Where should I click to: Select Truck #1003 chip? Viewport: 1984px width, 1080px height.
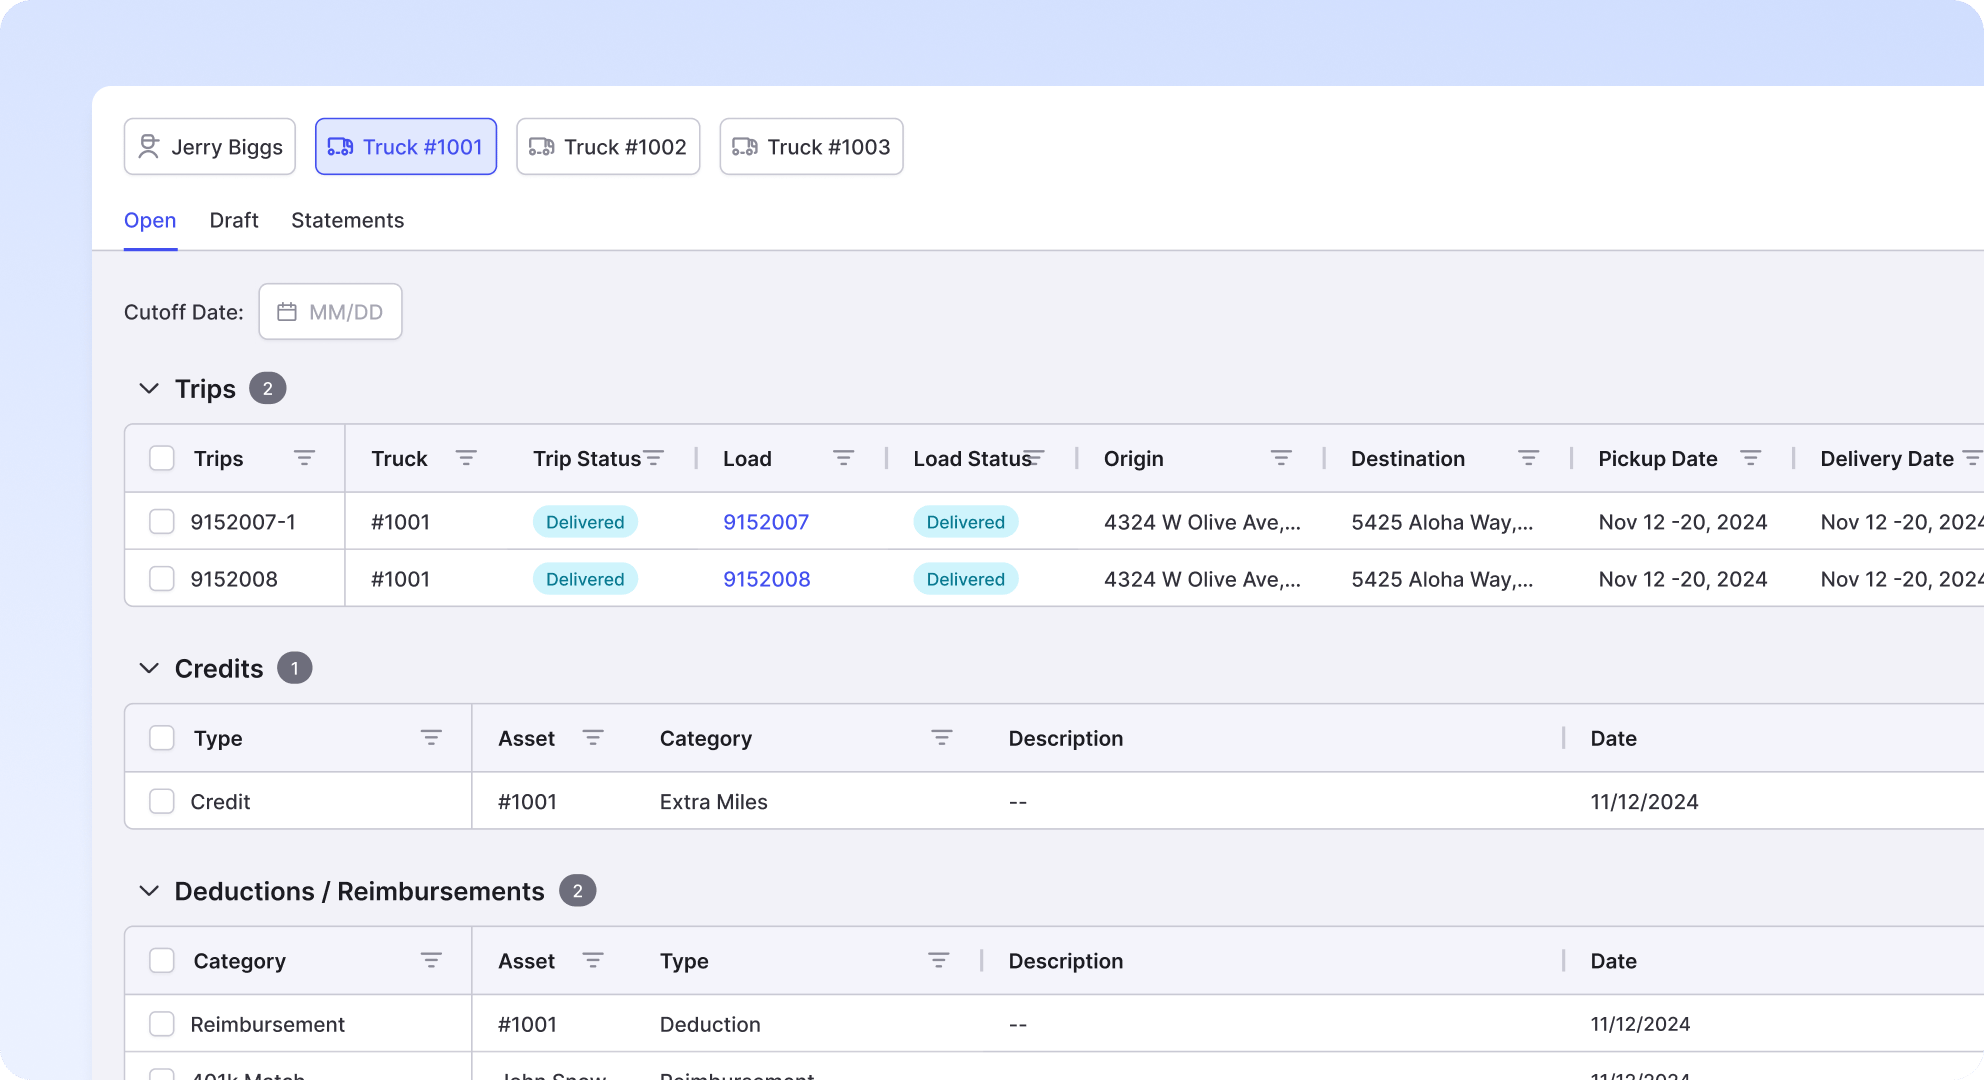tap(811, 147)
